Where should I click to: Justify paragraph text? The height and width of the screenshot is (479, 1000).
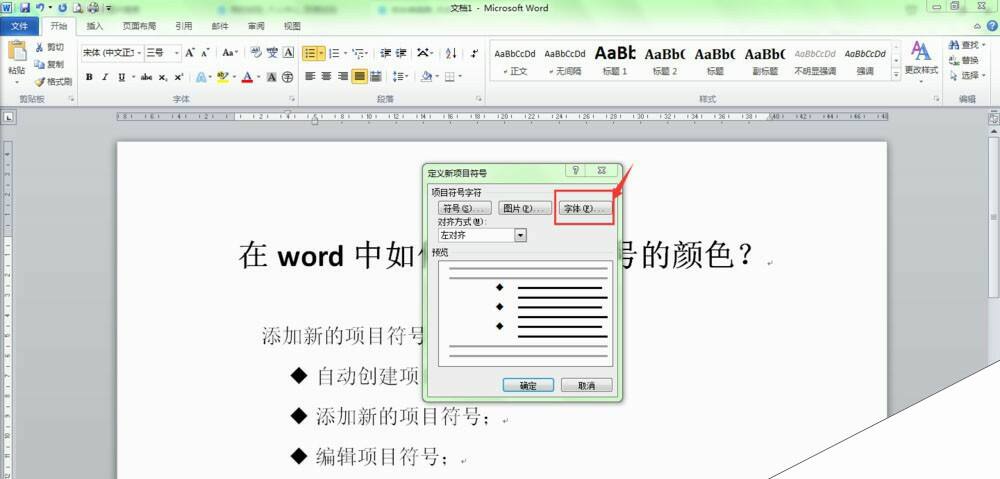[x=359, y=77]
